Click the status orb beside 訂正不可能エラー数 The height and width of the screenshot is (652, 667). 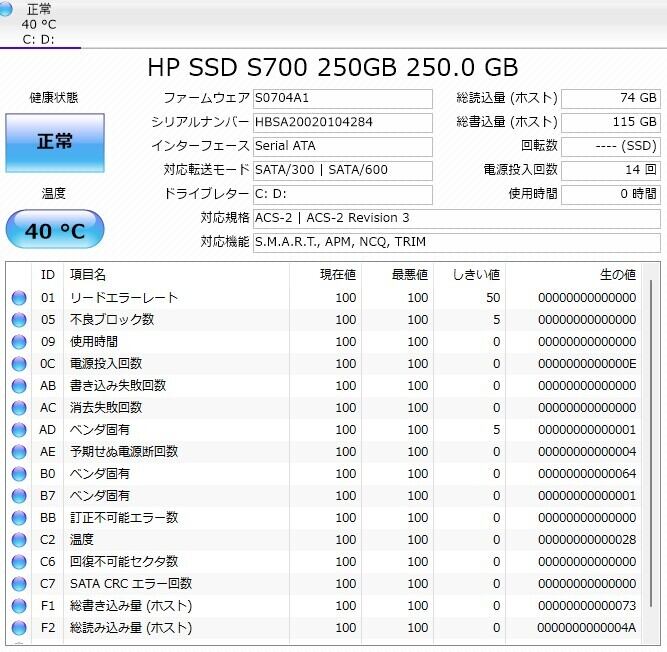[x=19, y=518]
